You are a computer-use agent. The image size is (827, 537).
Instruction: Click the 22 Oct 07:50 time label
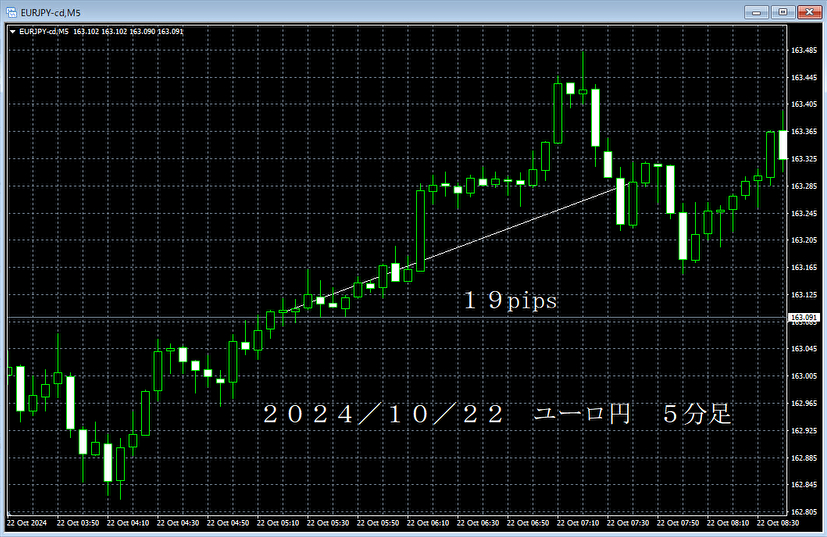tap(678, 523)
